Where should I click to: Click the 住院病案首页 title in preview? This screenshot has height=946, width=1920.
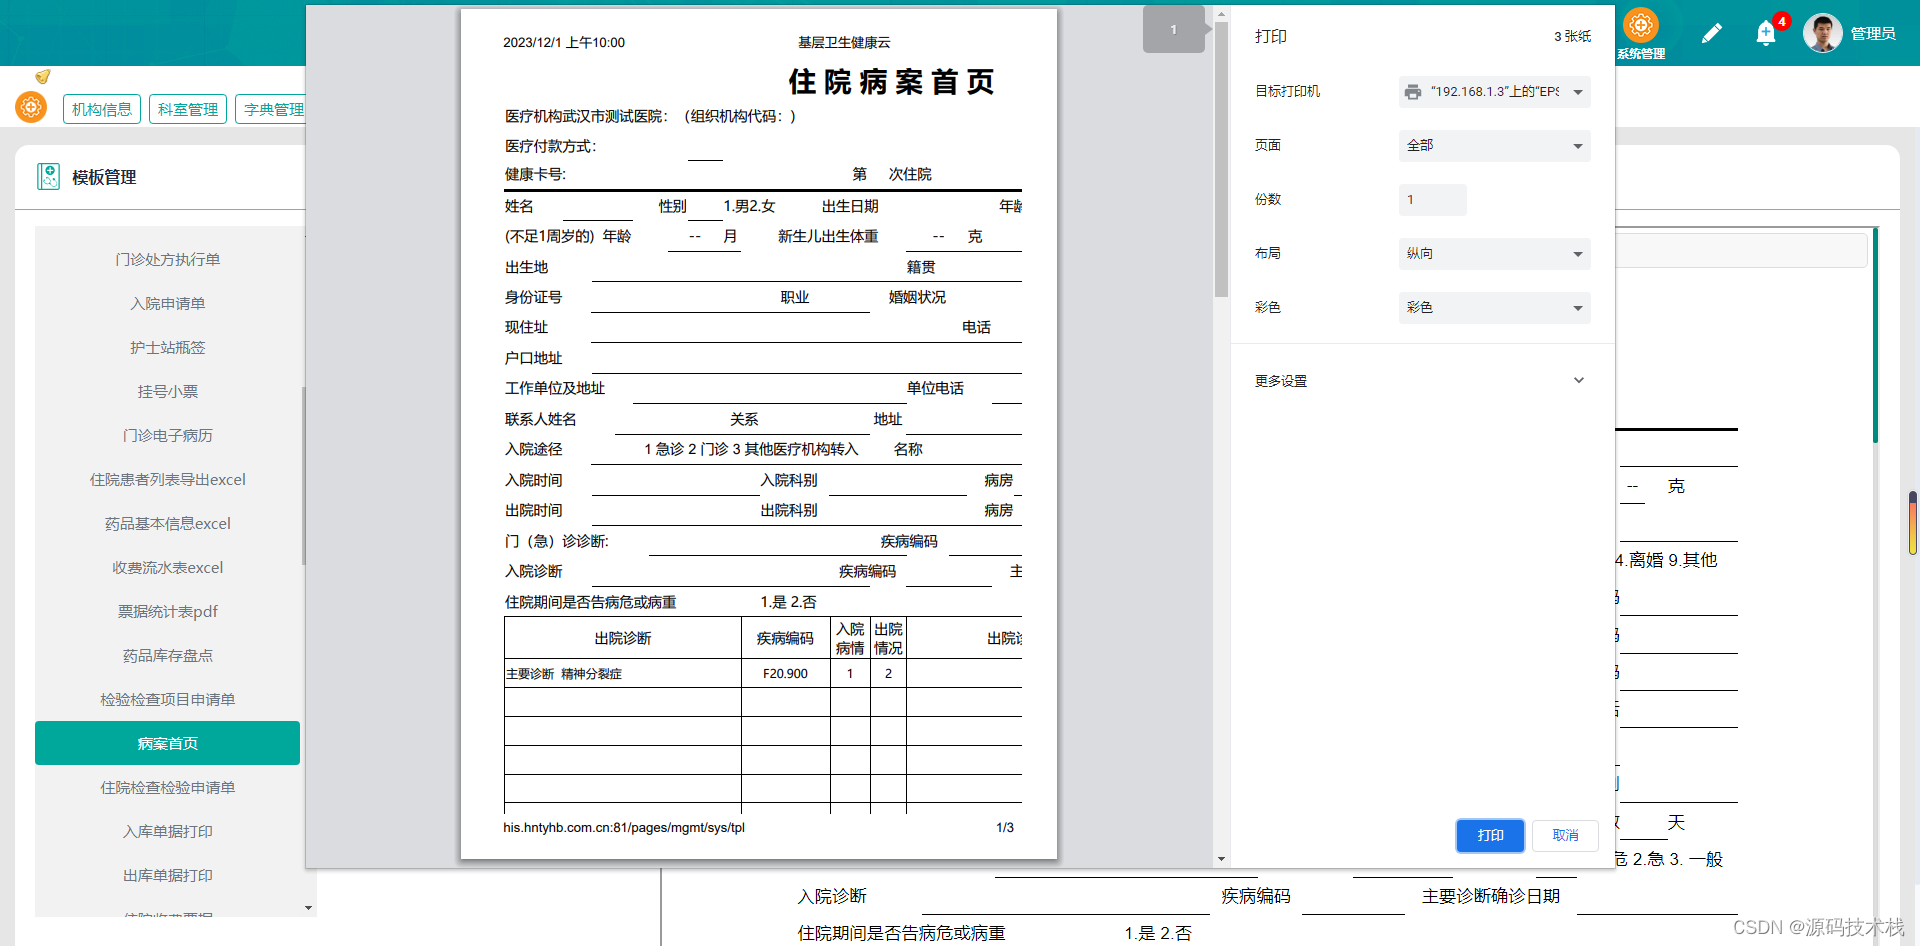pyautogui.click(x=891, y=82)
